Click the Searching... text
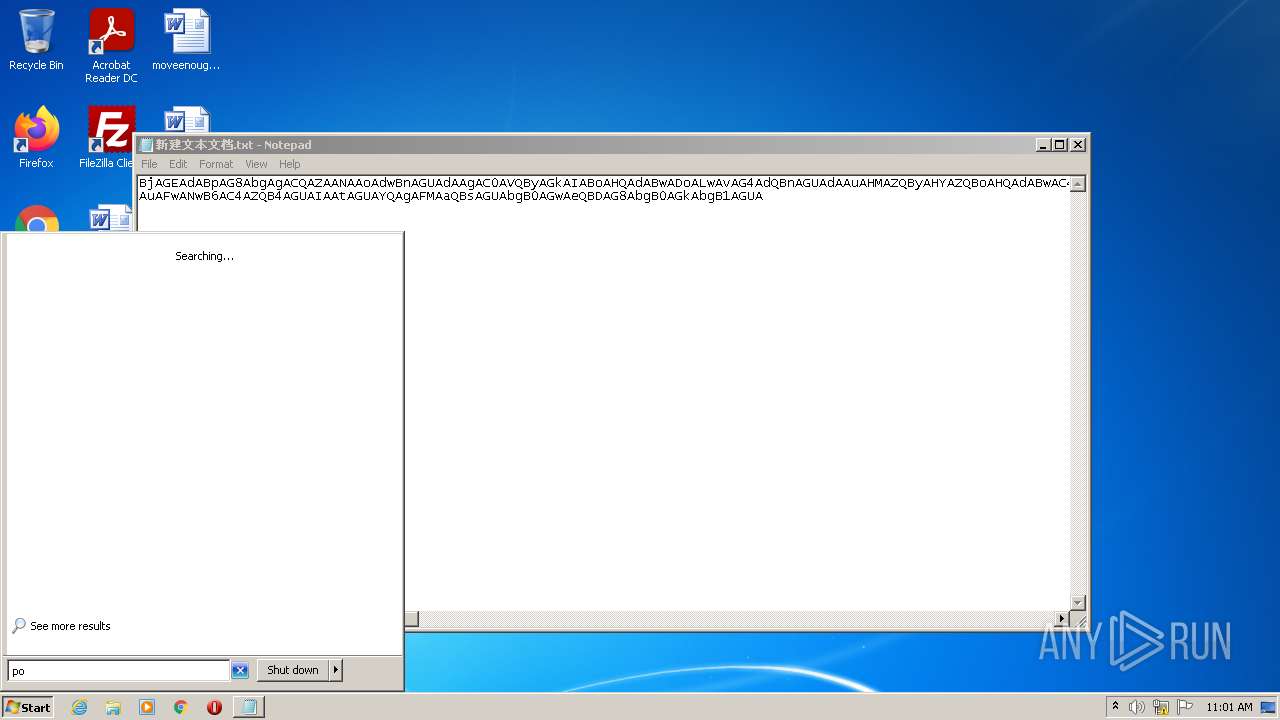 (x=204, y=256)
